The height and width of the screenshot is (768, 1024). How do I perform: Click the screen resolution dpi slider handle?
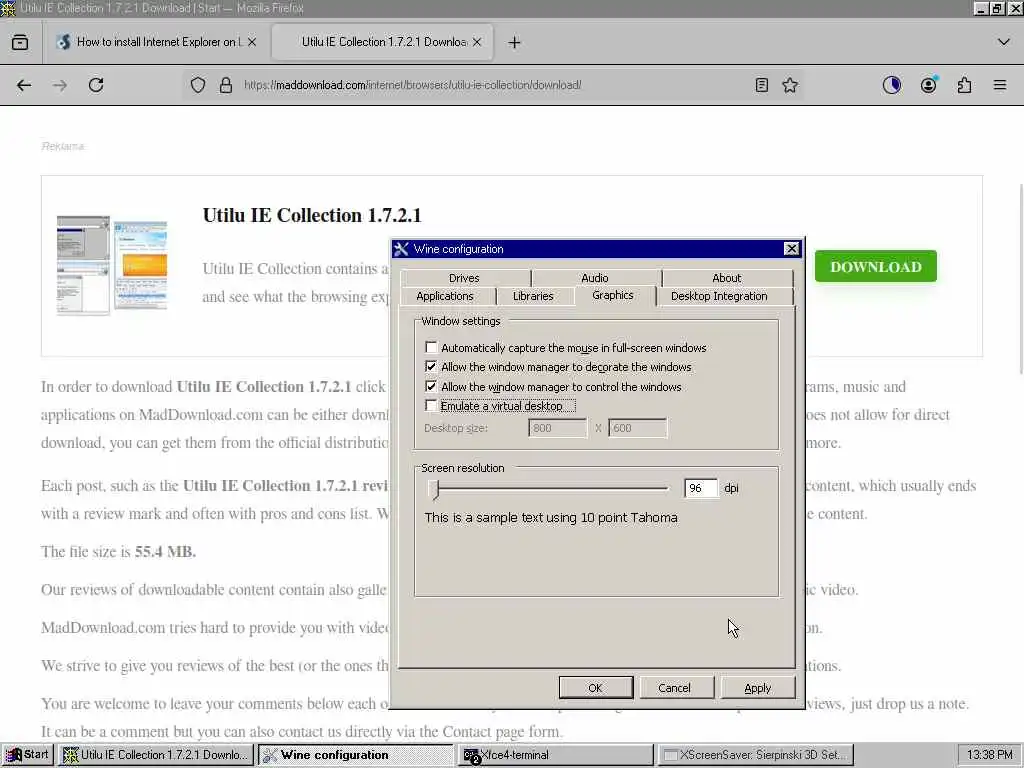[x=435, y=488]
